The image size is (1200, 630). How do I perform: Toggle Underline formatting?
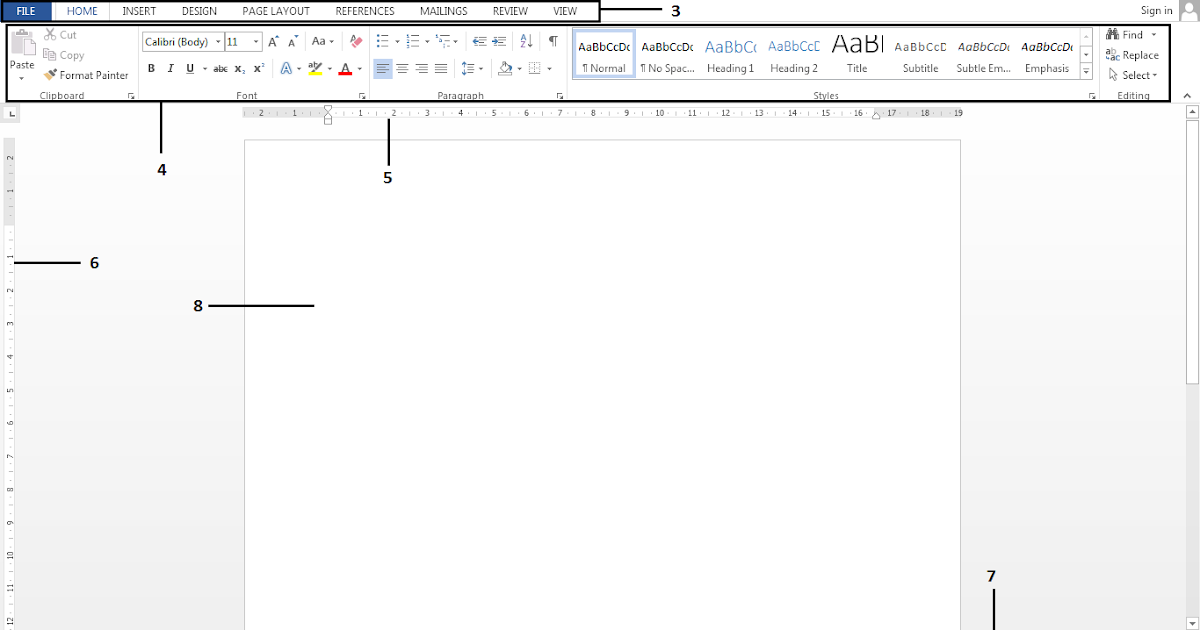[188, 68]
